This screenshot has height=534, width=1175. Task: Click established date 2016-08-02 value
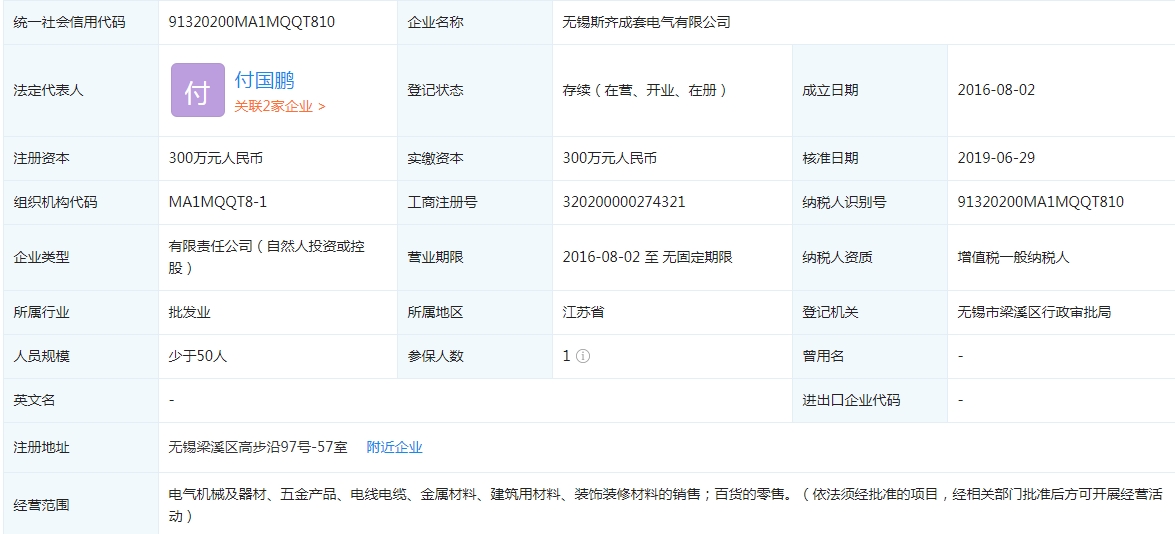996,90
